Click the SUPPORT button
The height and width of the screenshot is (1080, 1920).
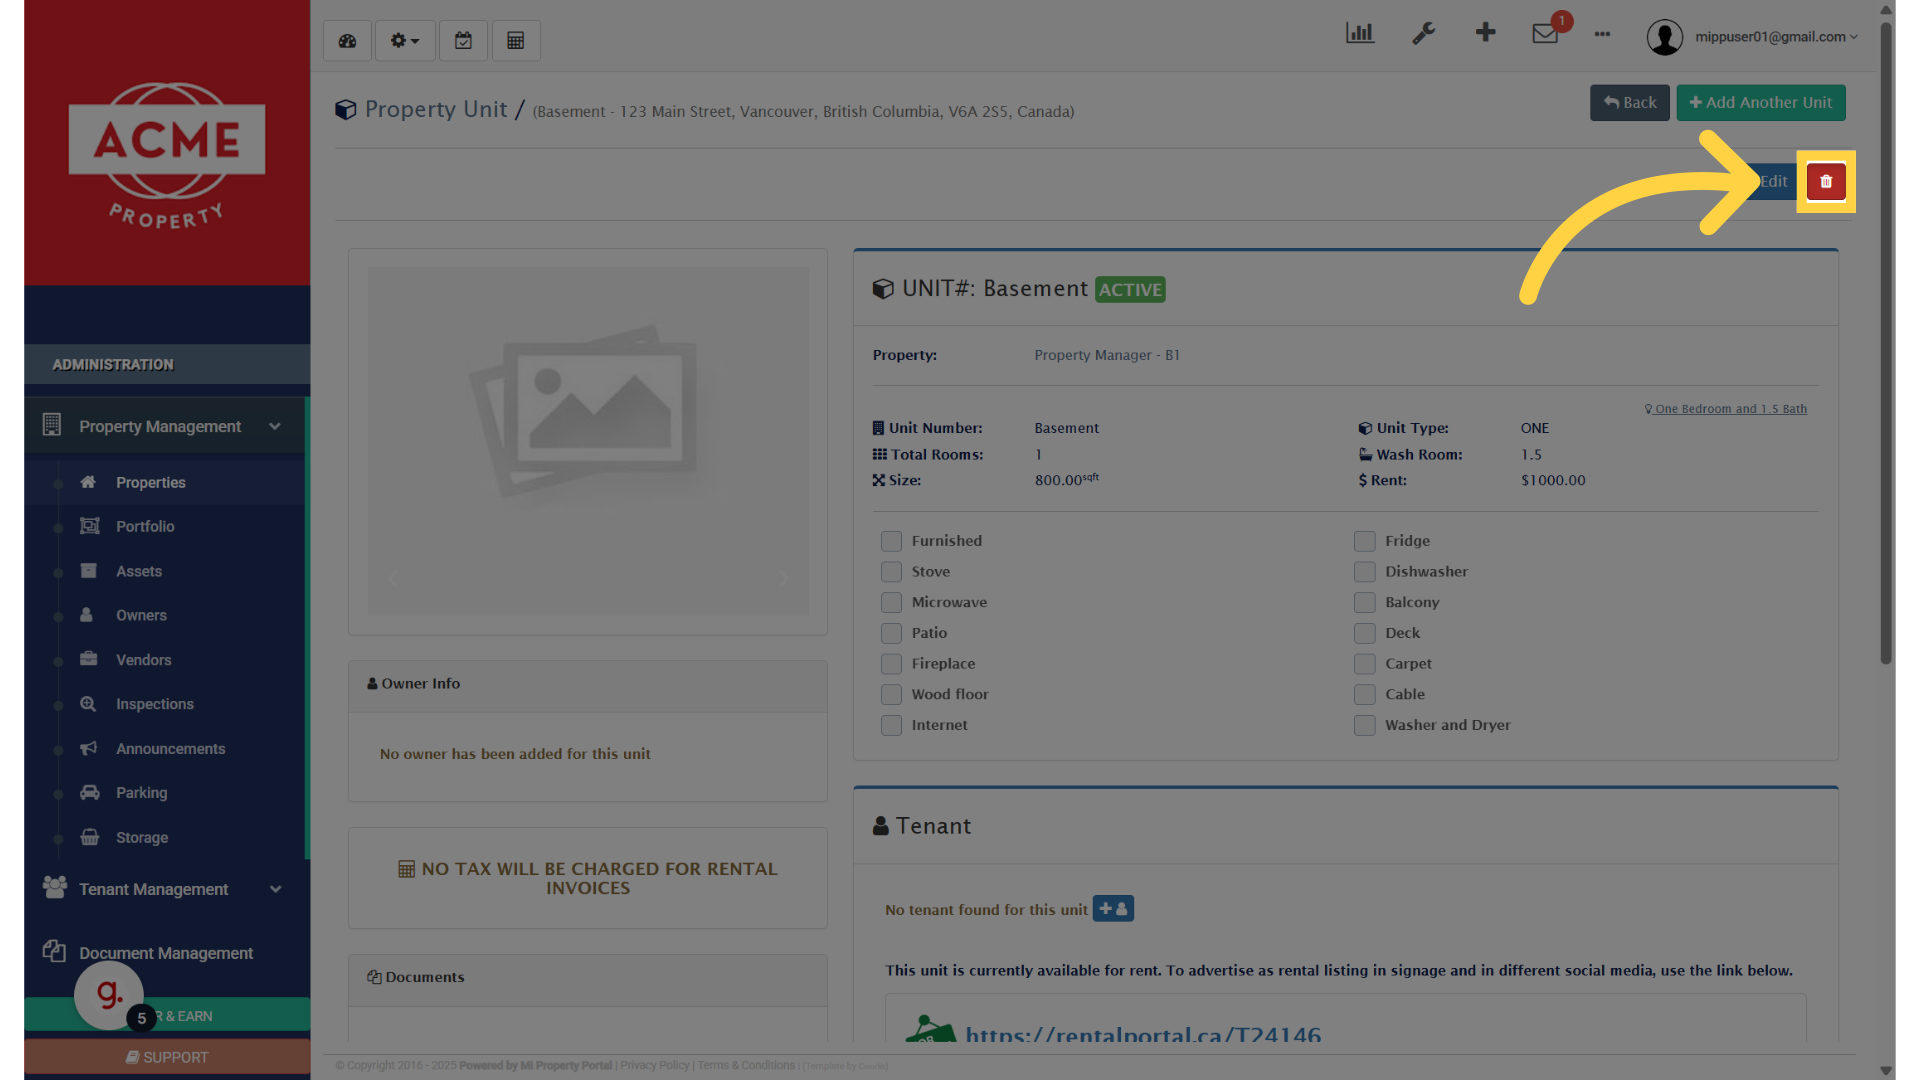click(167, 1058)
